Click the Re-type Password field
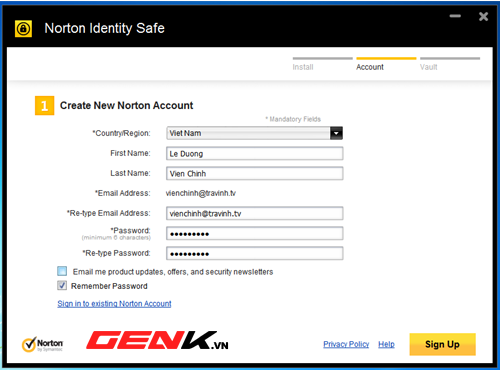The width and height of the screenshot is (500, 370). [x=255, y=253]
